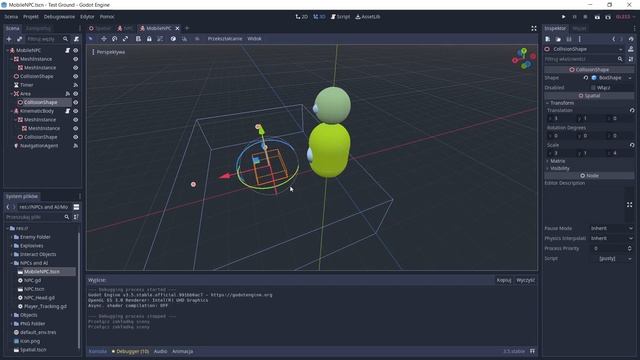The image size is (640, 360).
Task: Create a new resource in the Inspector
Action: [x=548, y=39]
